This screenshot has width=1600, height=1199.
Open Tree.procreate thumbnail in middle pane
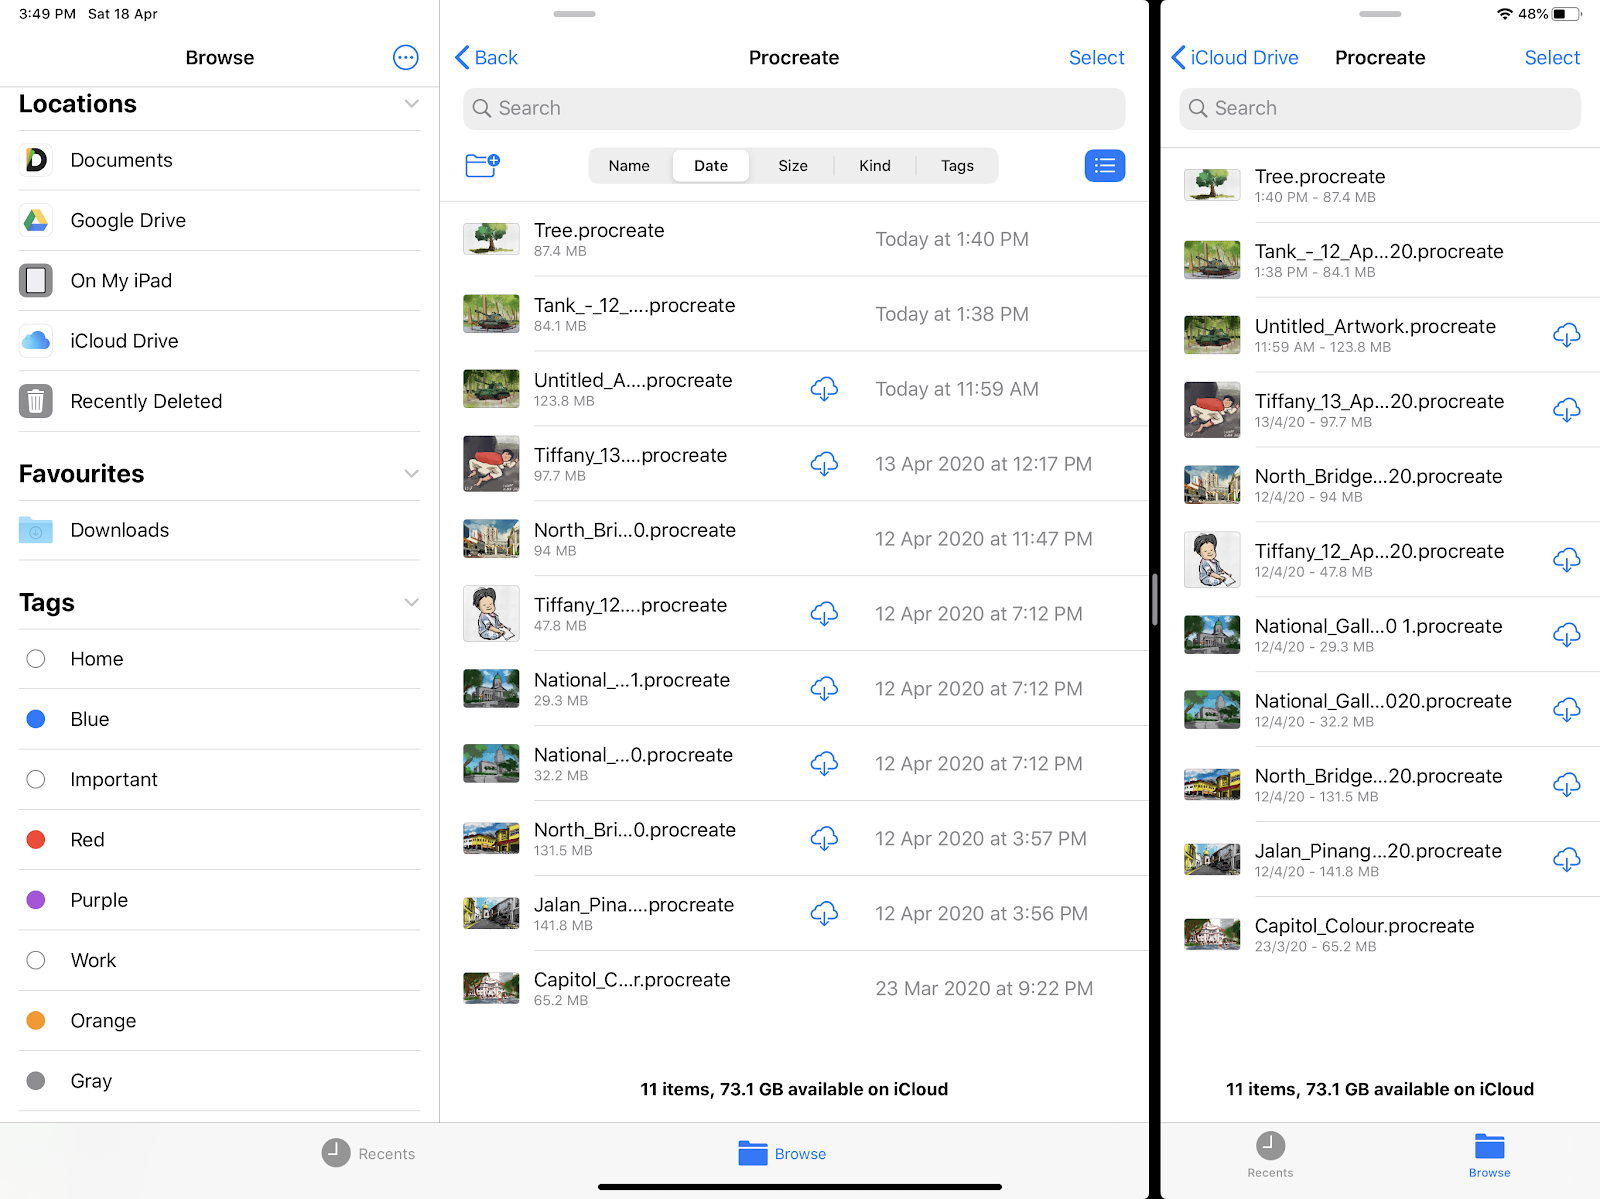(x=491, y=239)
